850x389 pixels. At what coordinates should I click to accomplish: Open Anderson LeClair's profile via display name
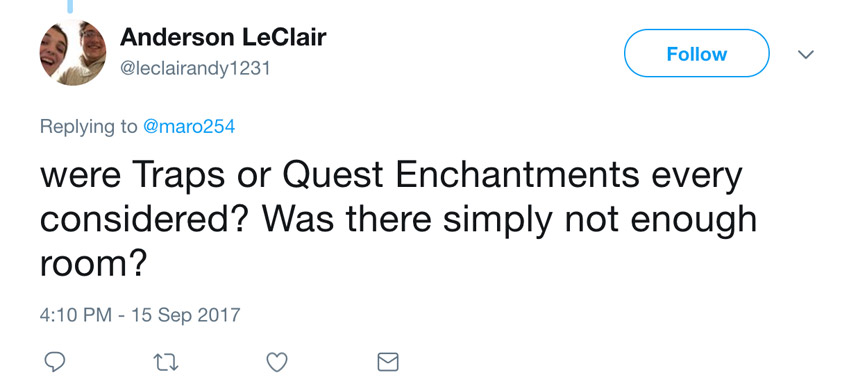point(223,37)
